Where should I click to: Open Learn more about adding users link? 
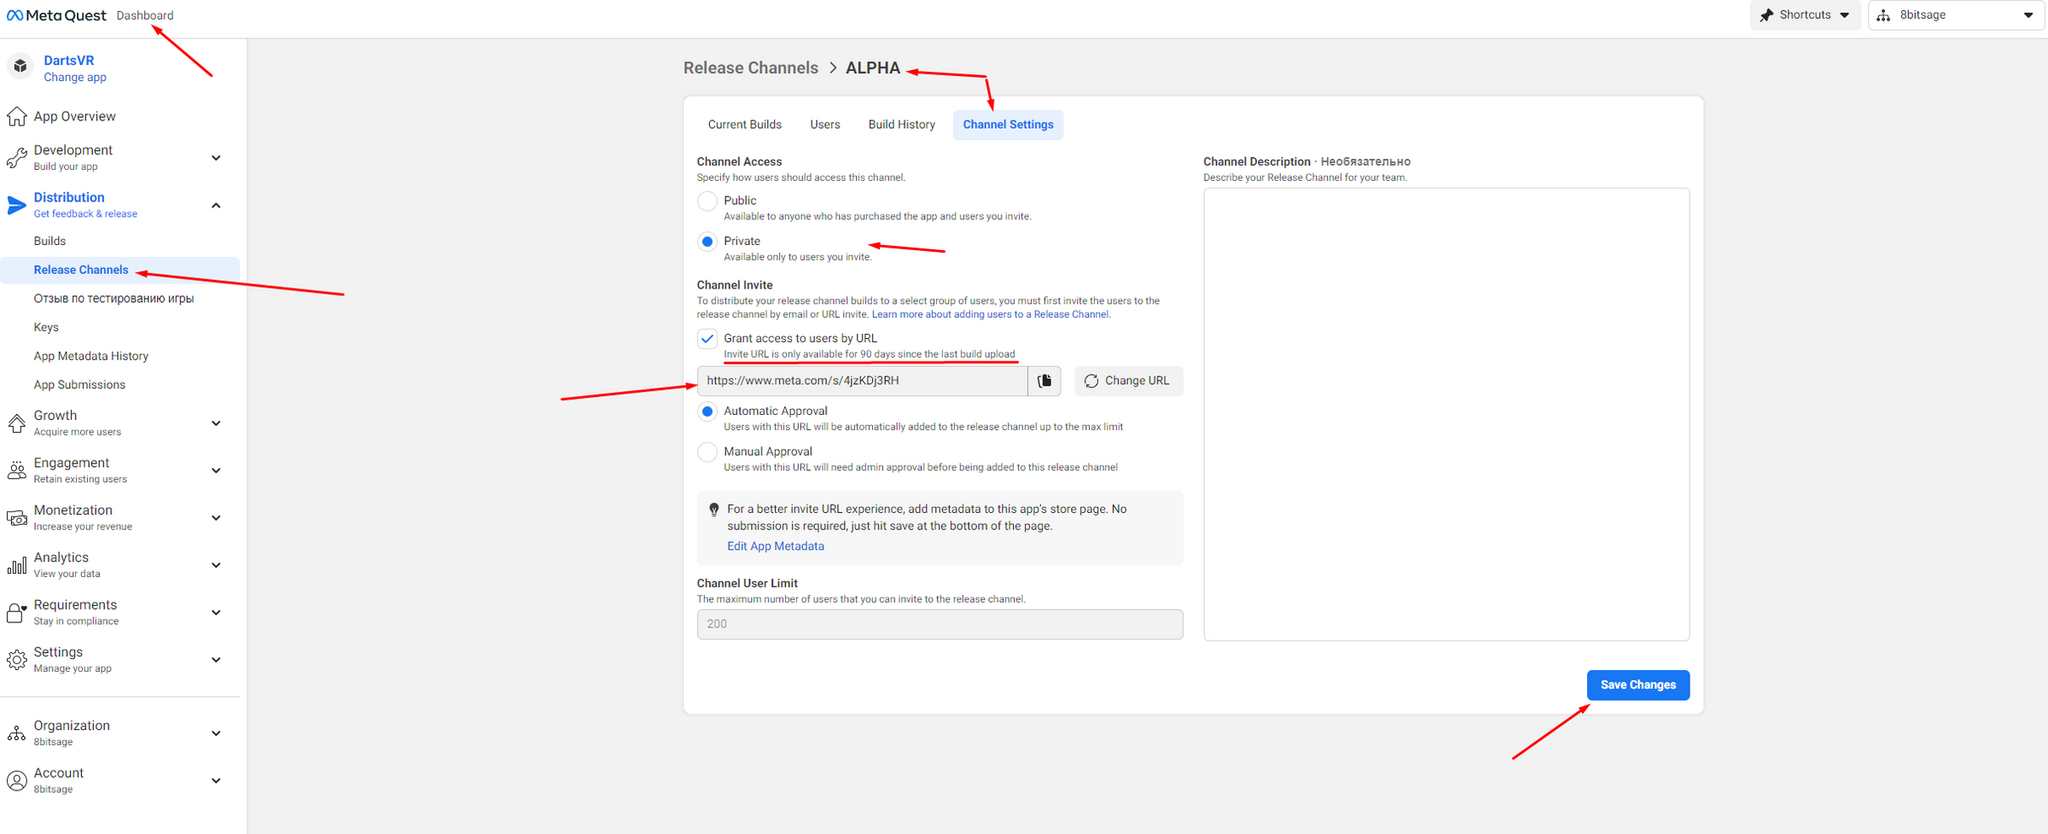click(990, 314)
